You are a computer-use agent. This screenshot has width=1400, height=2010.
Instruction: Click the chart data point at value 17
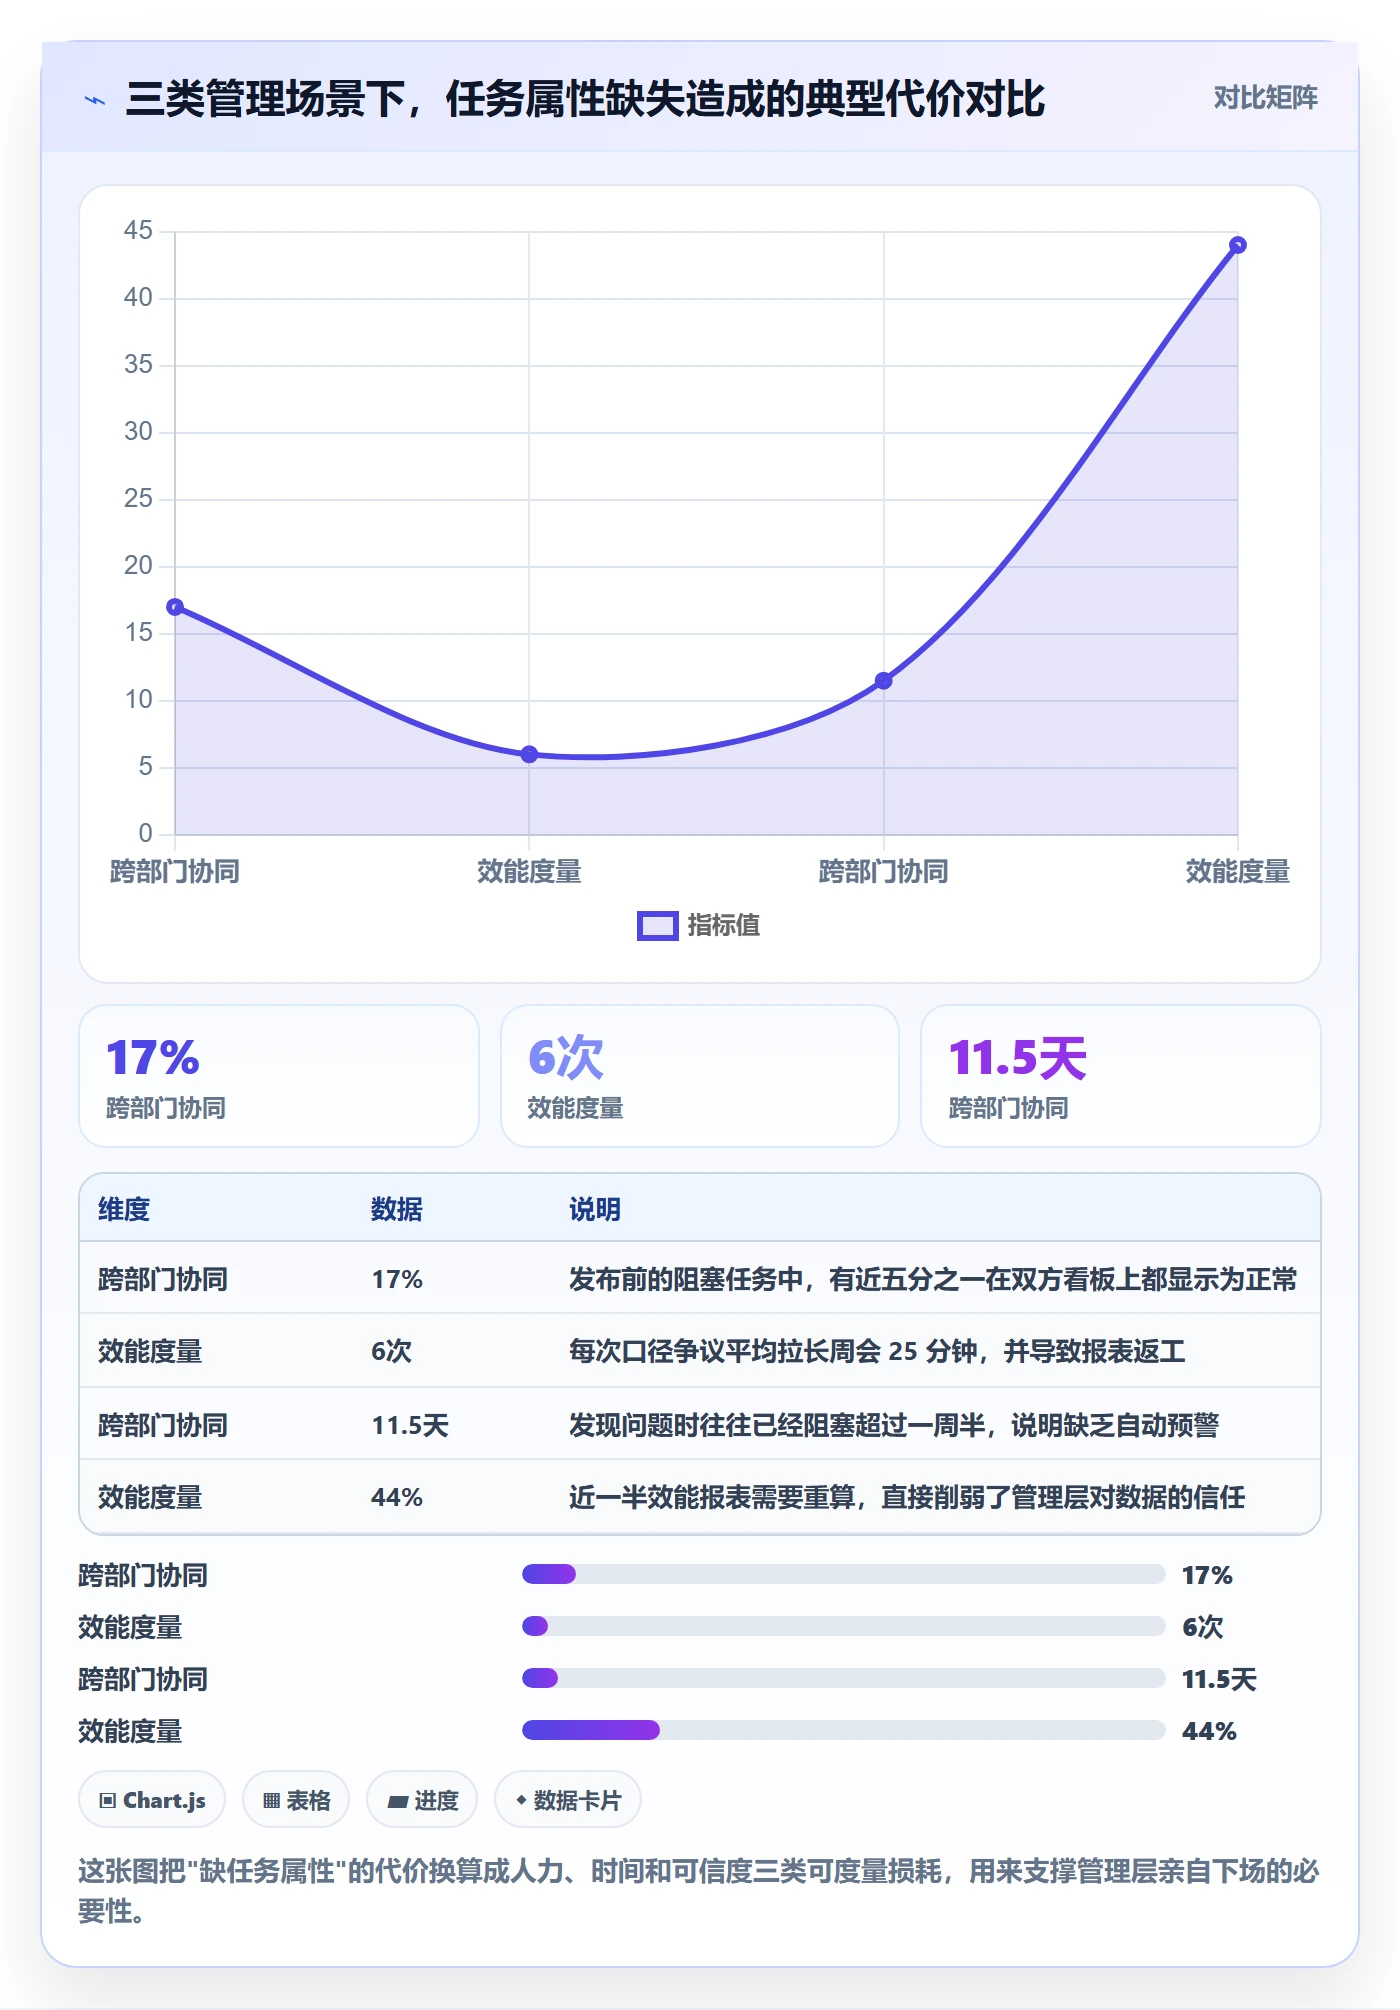point(175,607)
